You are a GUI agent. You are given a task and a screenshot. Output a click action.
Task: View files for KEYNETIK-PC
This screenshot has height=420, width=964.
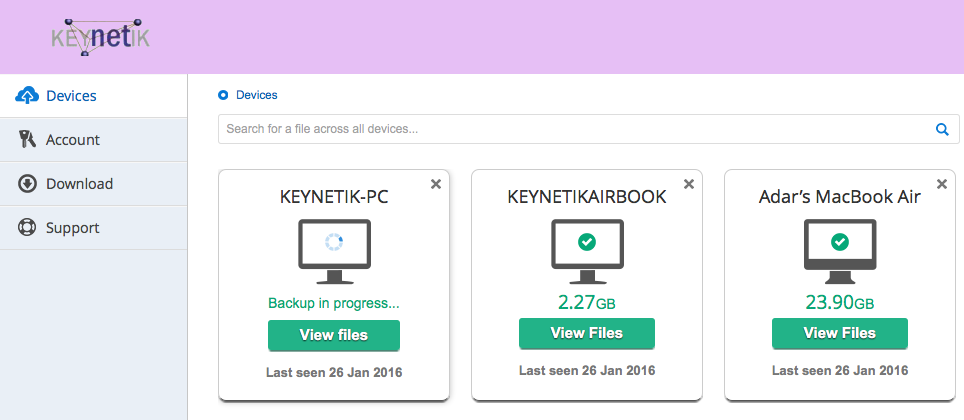(334, 335)
